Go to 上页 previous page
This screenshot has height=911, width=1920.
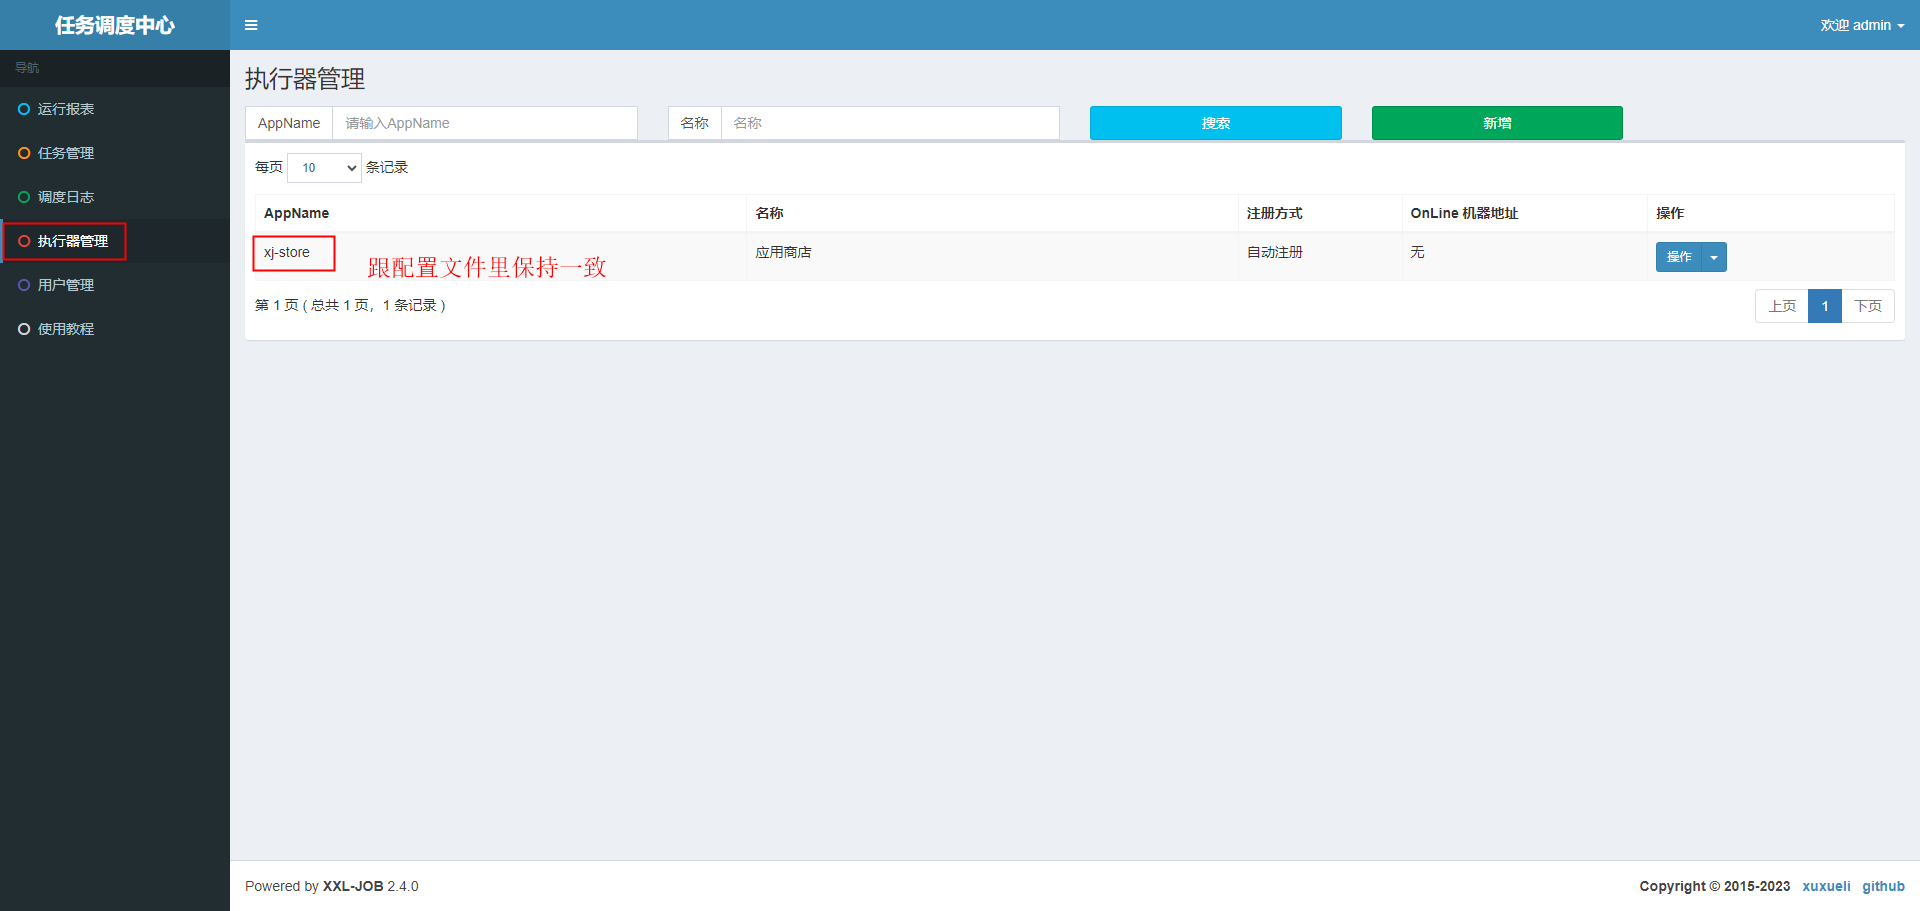(1782, 306)
